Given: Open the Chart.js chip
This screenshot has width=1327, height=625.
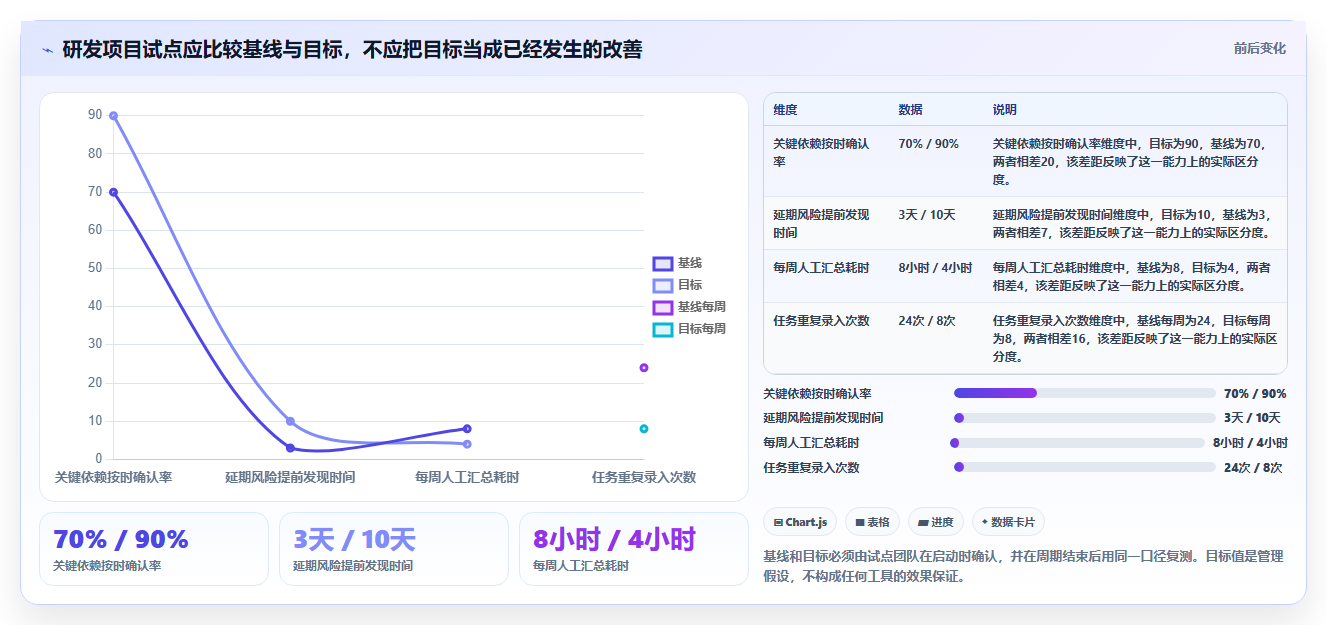Looking at the screenshot, I should (x=801, y=522).
